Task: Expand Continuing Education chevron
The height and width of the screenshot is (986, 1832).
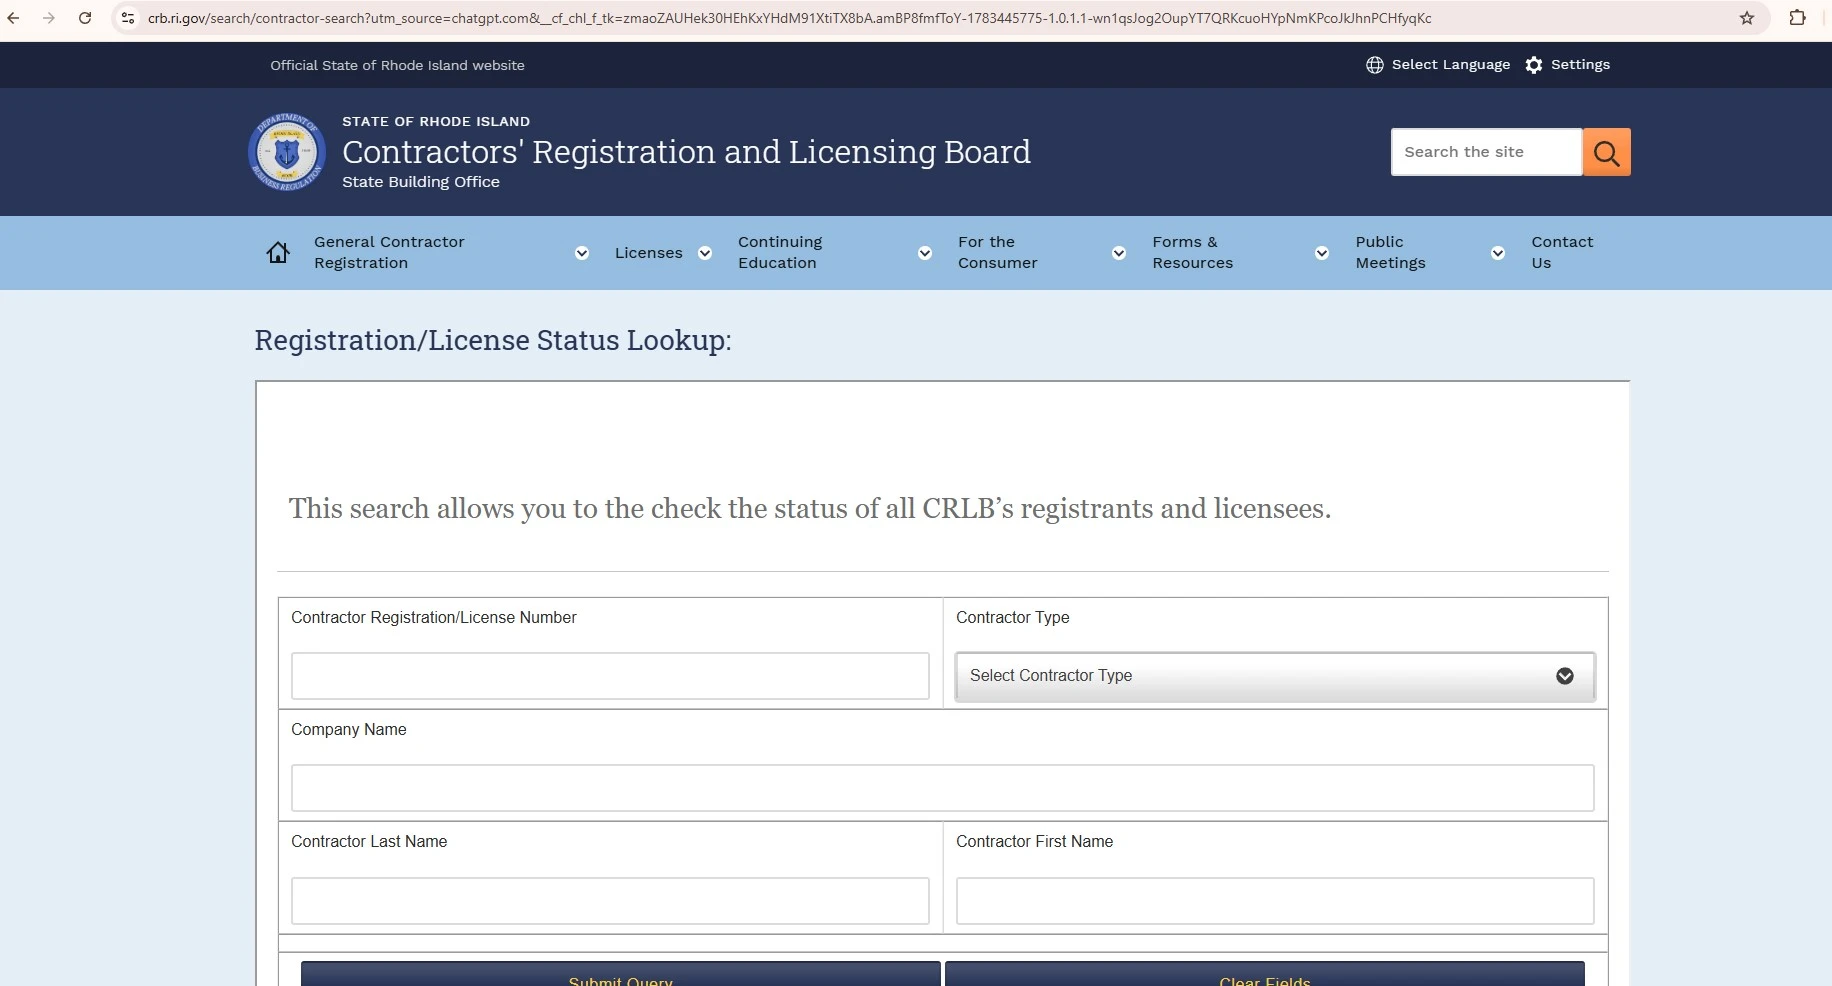Action: coord(925,253)
